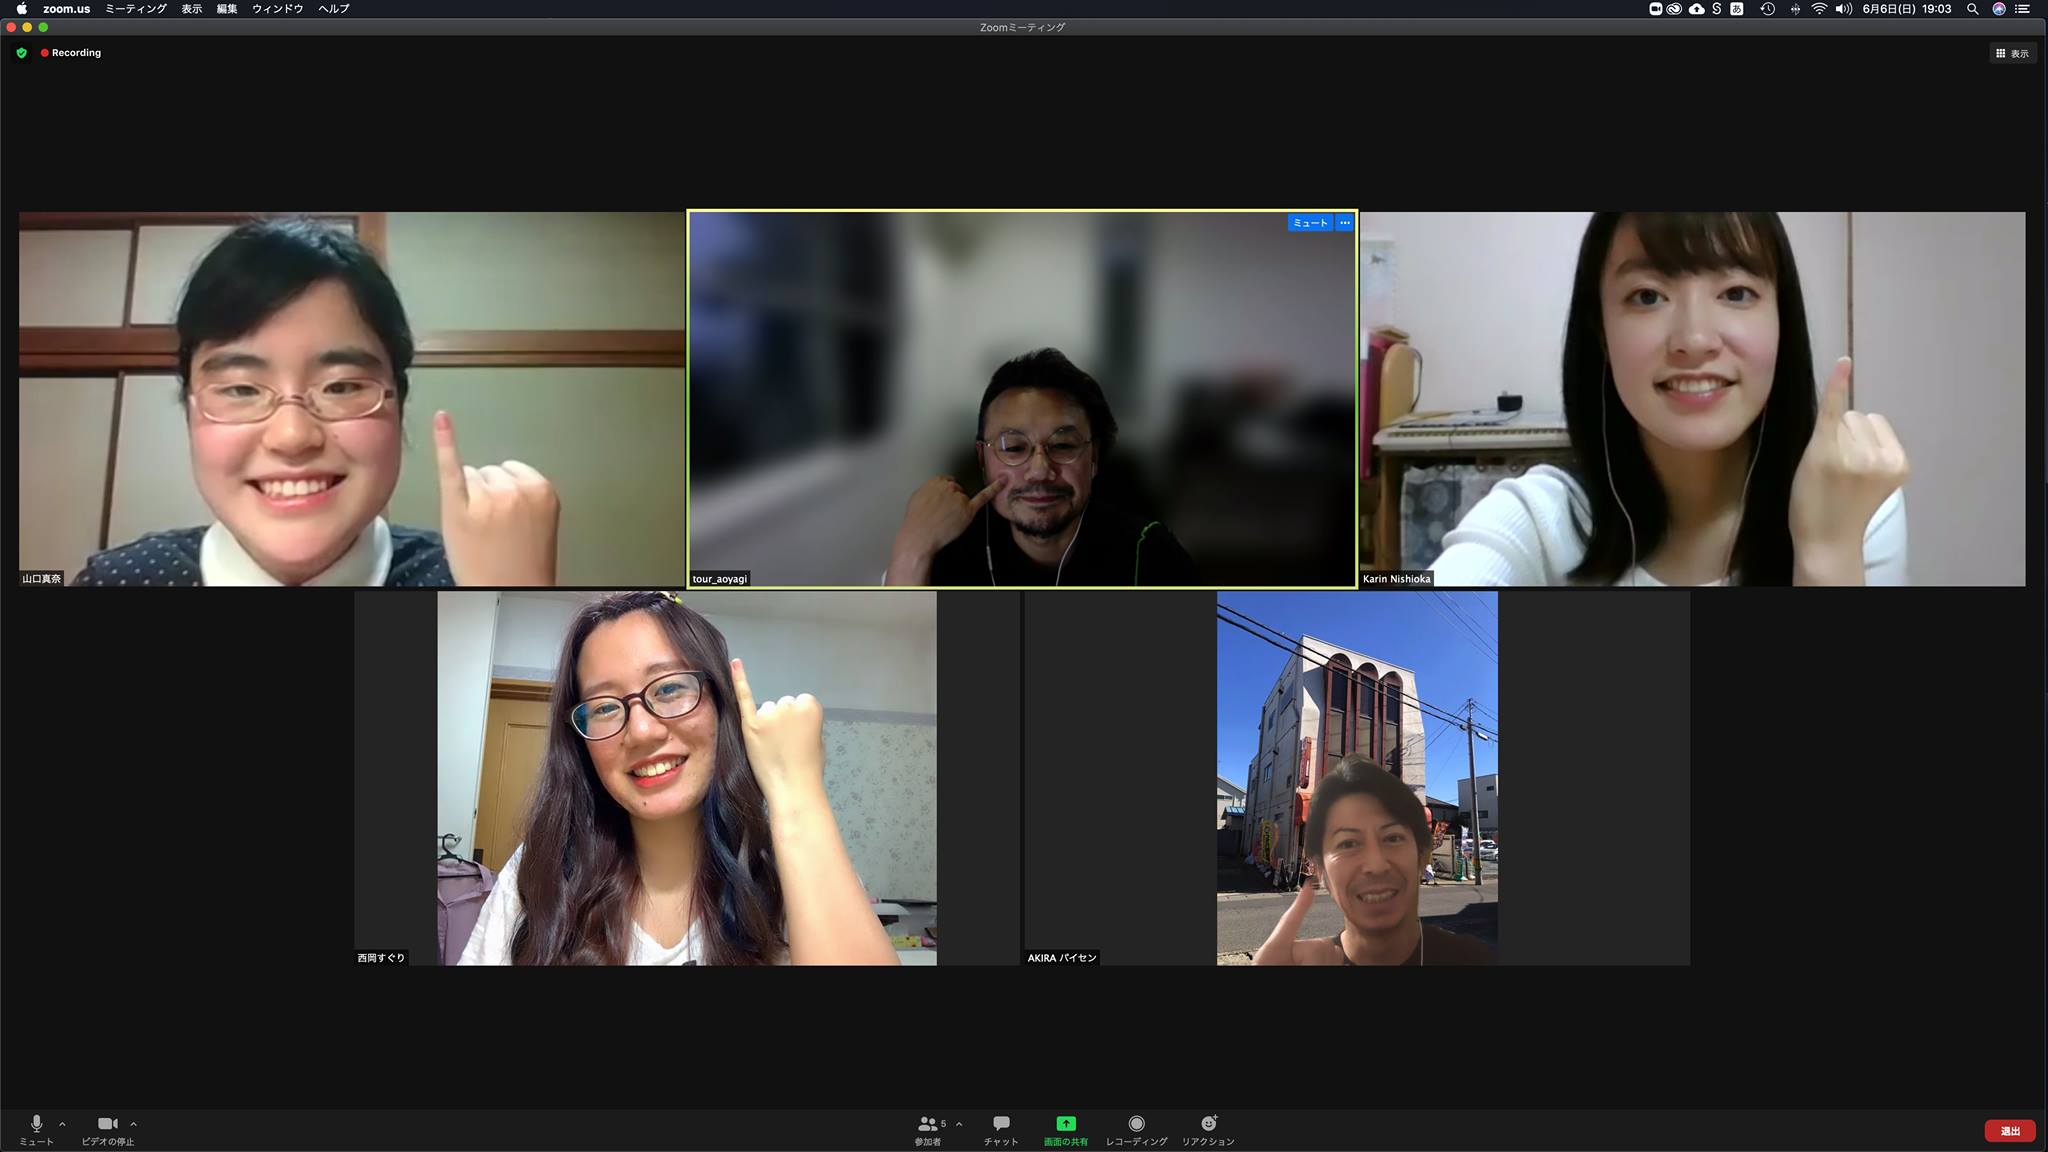Click the Recording indicator label
Screen dimensions: 2048x1152
pos(76,53)
